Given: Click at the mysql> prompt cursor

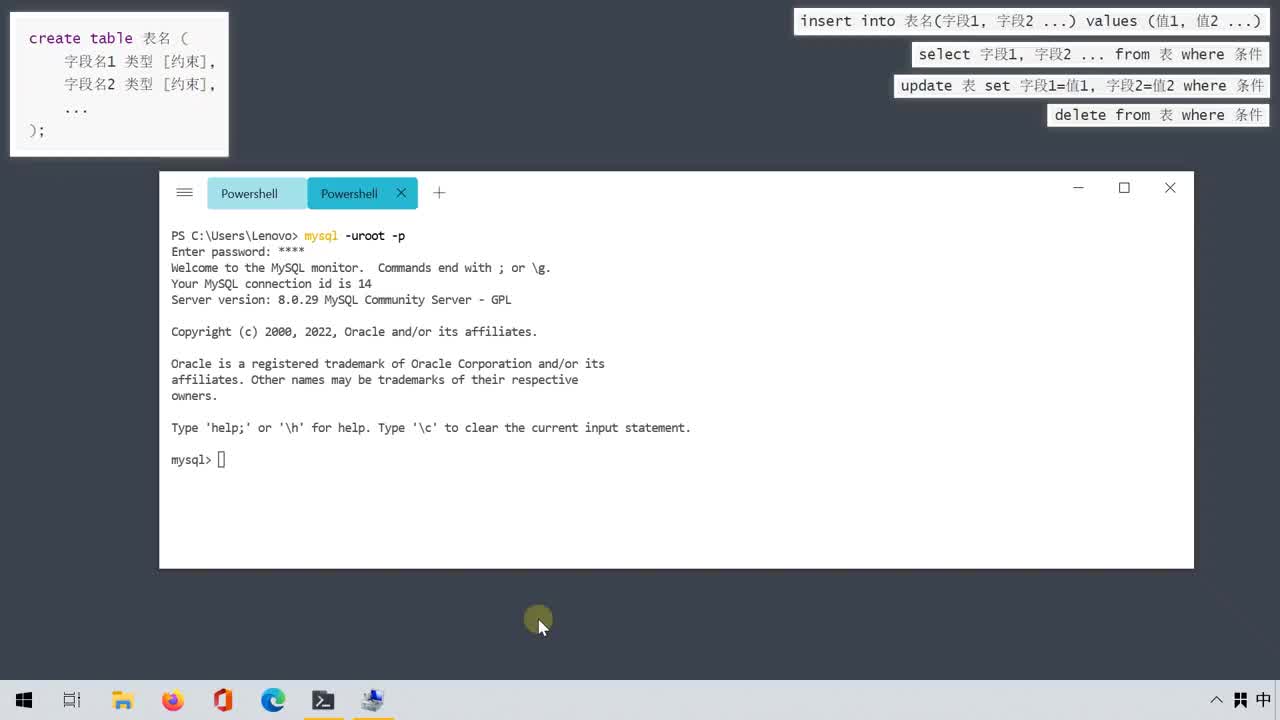Looking at the screenshot, I should click(222, 460).
